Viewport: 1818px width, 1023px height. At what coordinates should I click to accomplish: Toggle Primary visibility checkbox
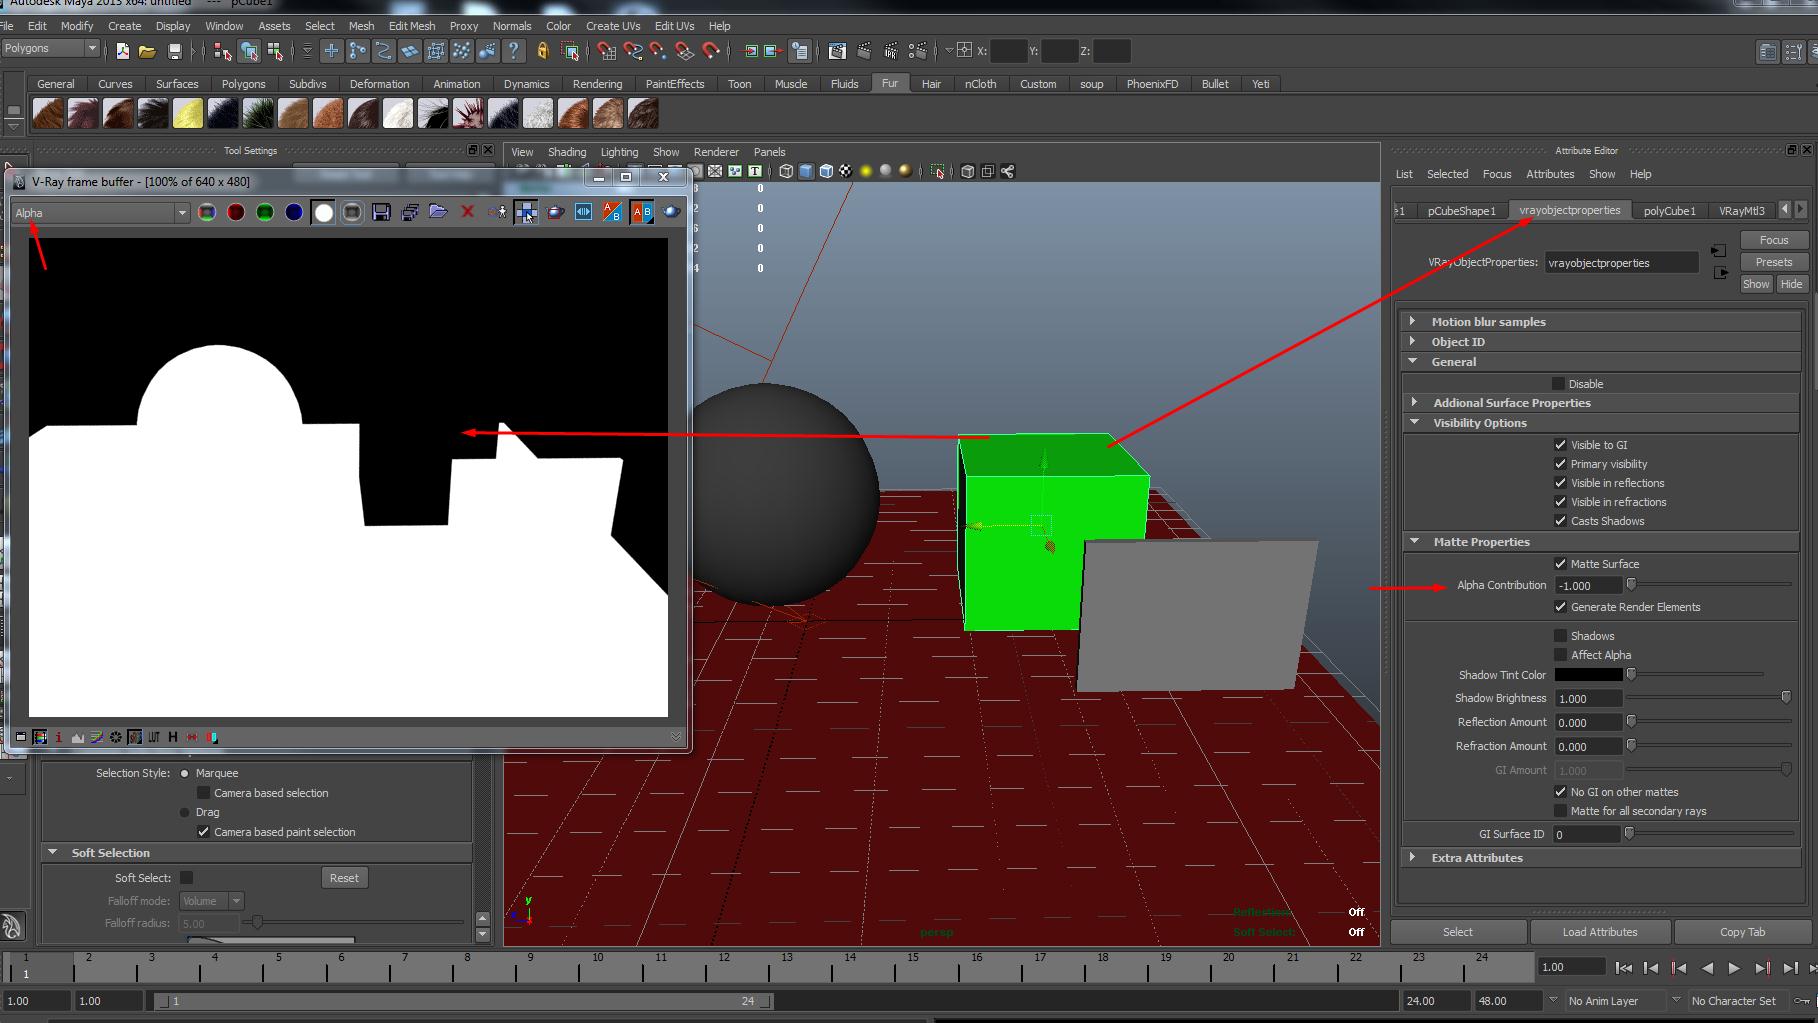(x=1560, y=464)
